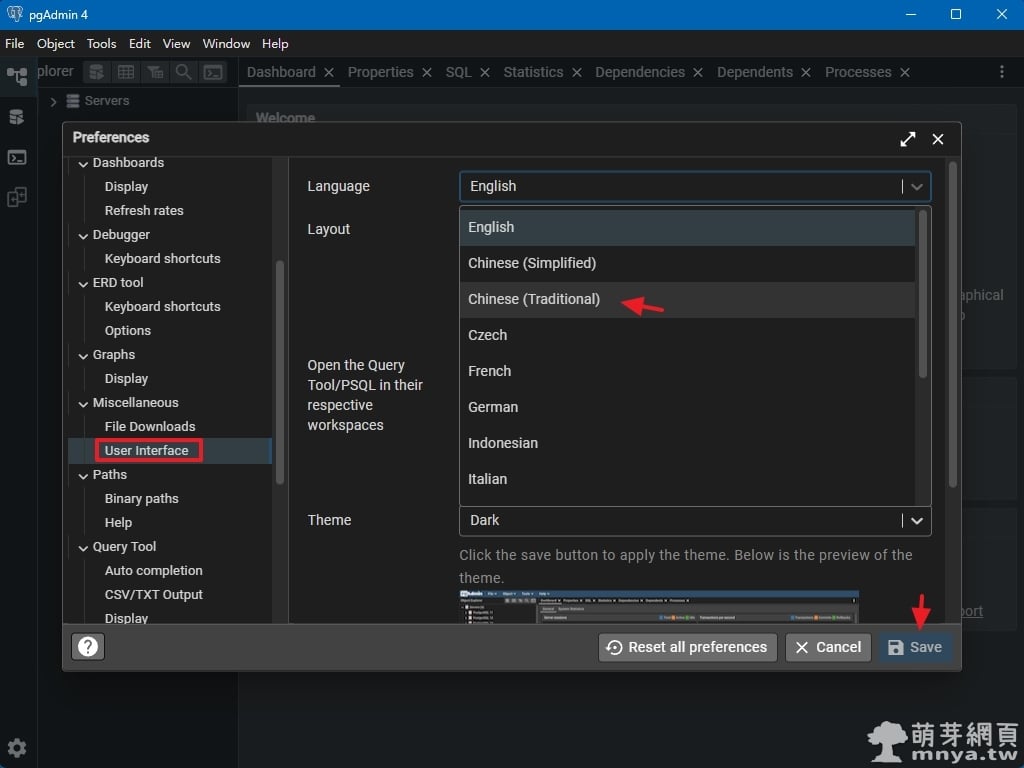Click the Search Objects magnifier in Object Explorer toolbar
Viewport: 1024px width, 768px height.
[x=184, y=72]
